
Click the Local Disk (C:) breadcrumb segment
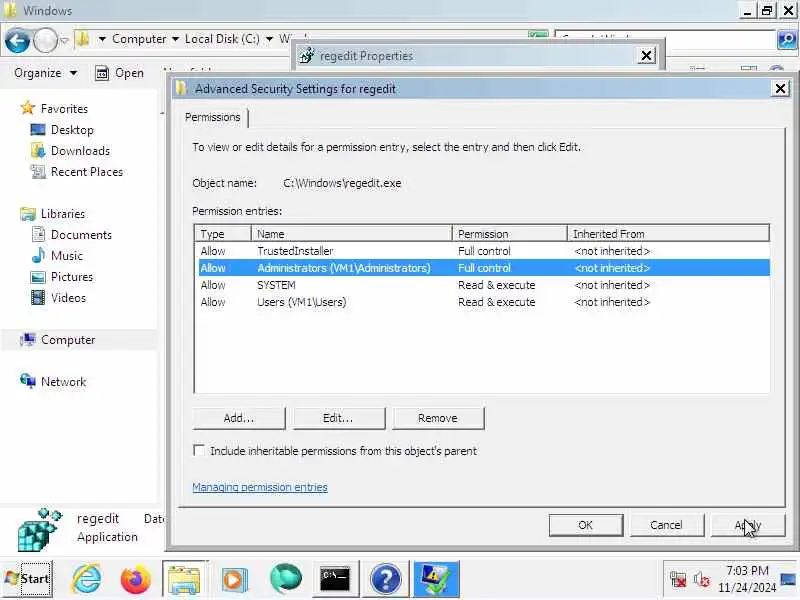222,39
